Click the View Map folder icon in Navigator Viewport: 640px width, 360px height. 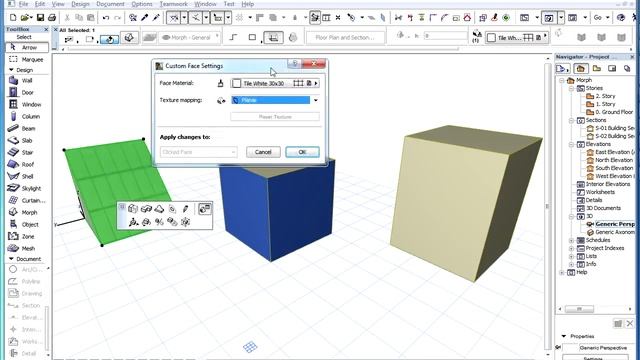[597, 69]
